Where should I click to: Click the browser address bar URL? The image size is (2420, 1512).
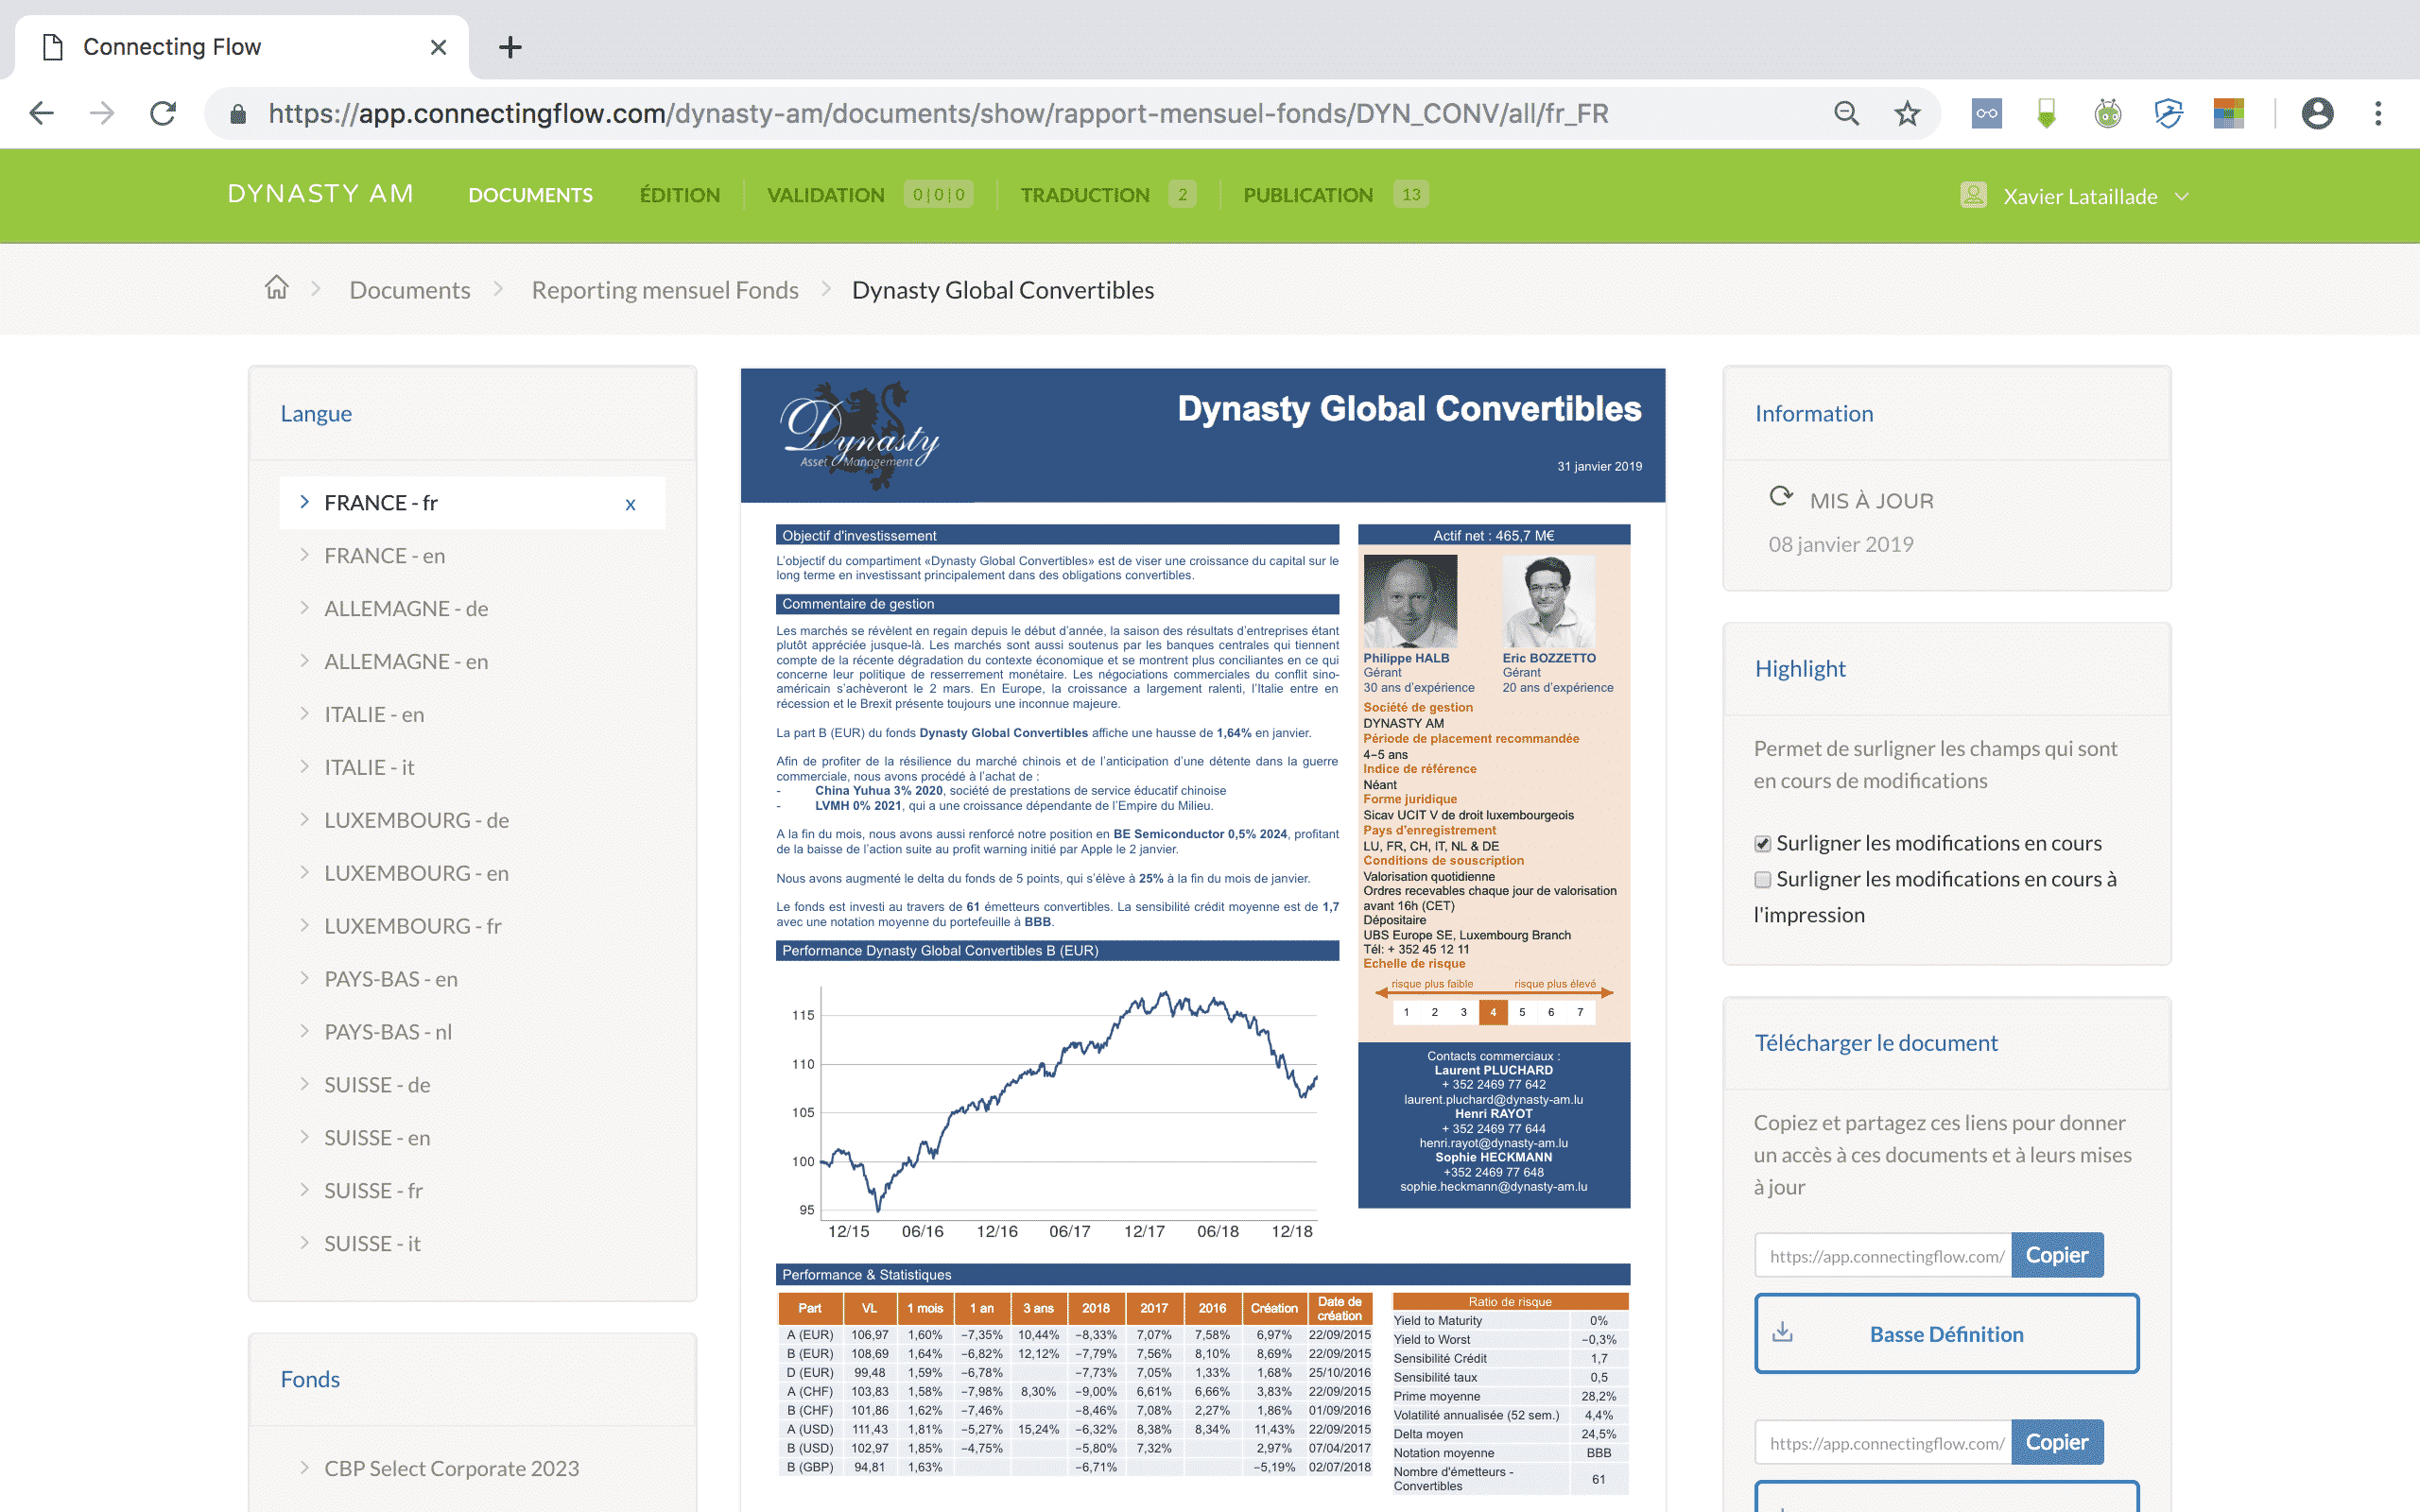tap(938, 114)
